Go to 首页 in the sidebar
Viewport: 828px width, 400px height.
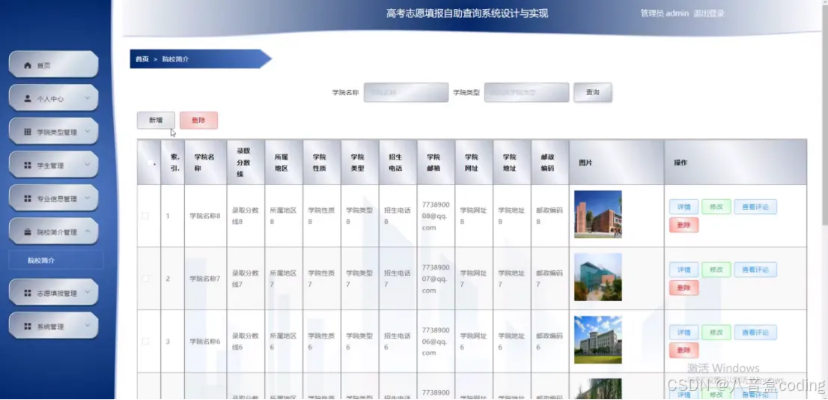point(54,65)
